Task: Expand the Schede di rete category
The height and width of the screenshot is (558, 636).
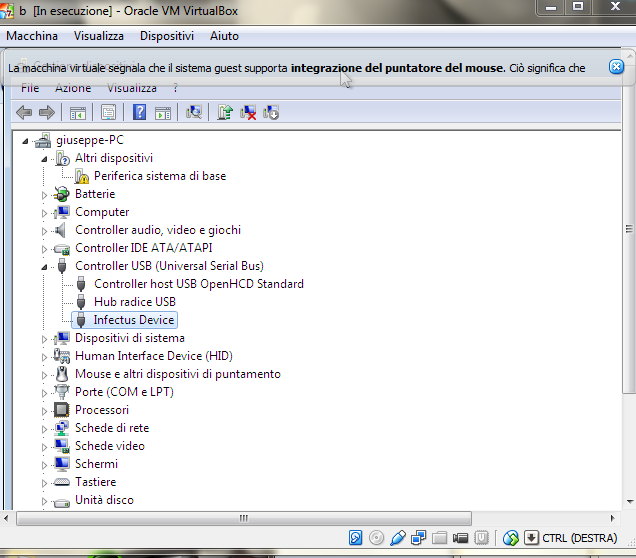Action: click(44, 429)
